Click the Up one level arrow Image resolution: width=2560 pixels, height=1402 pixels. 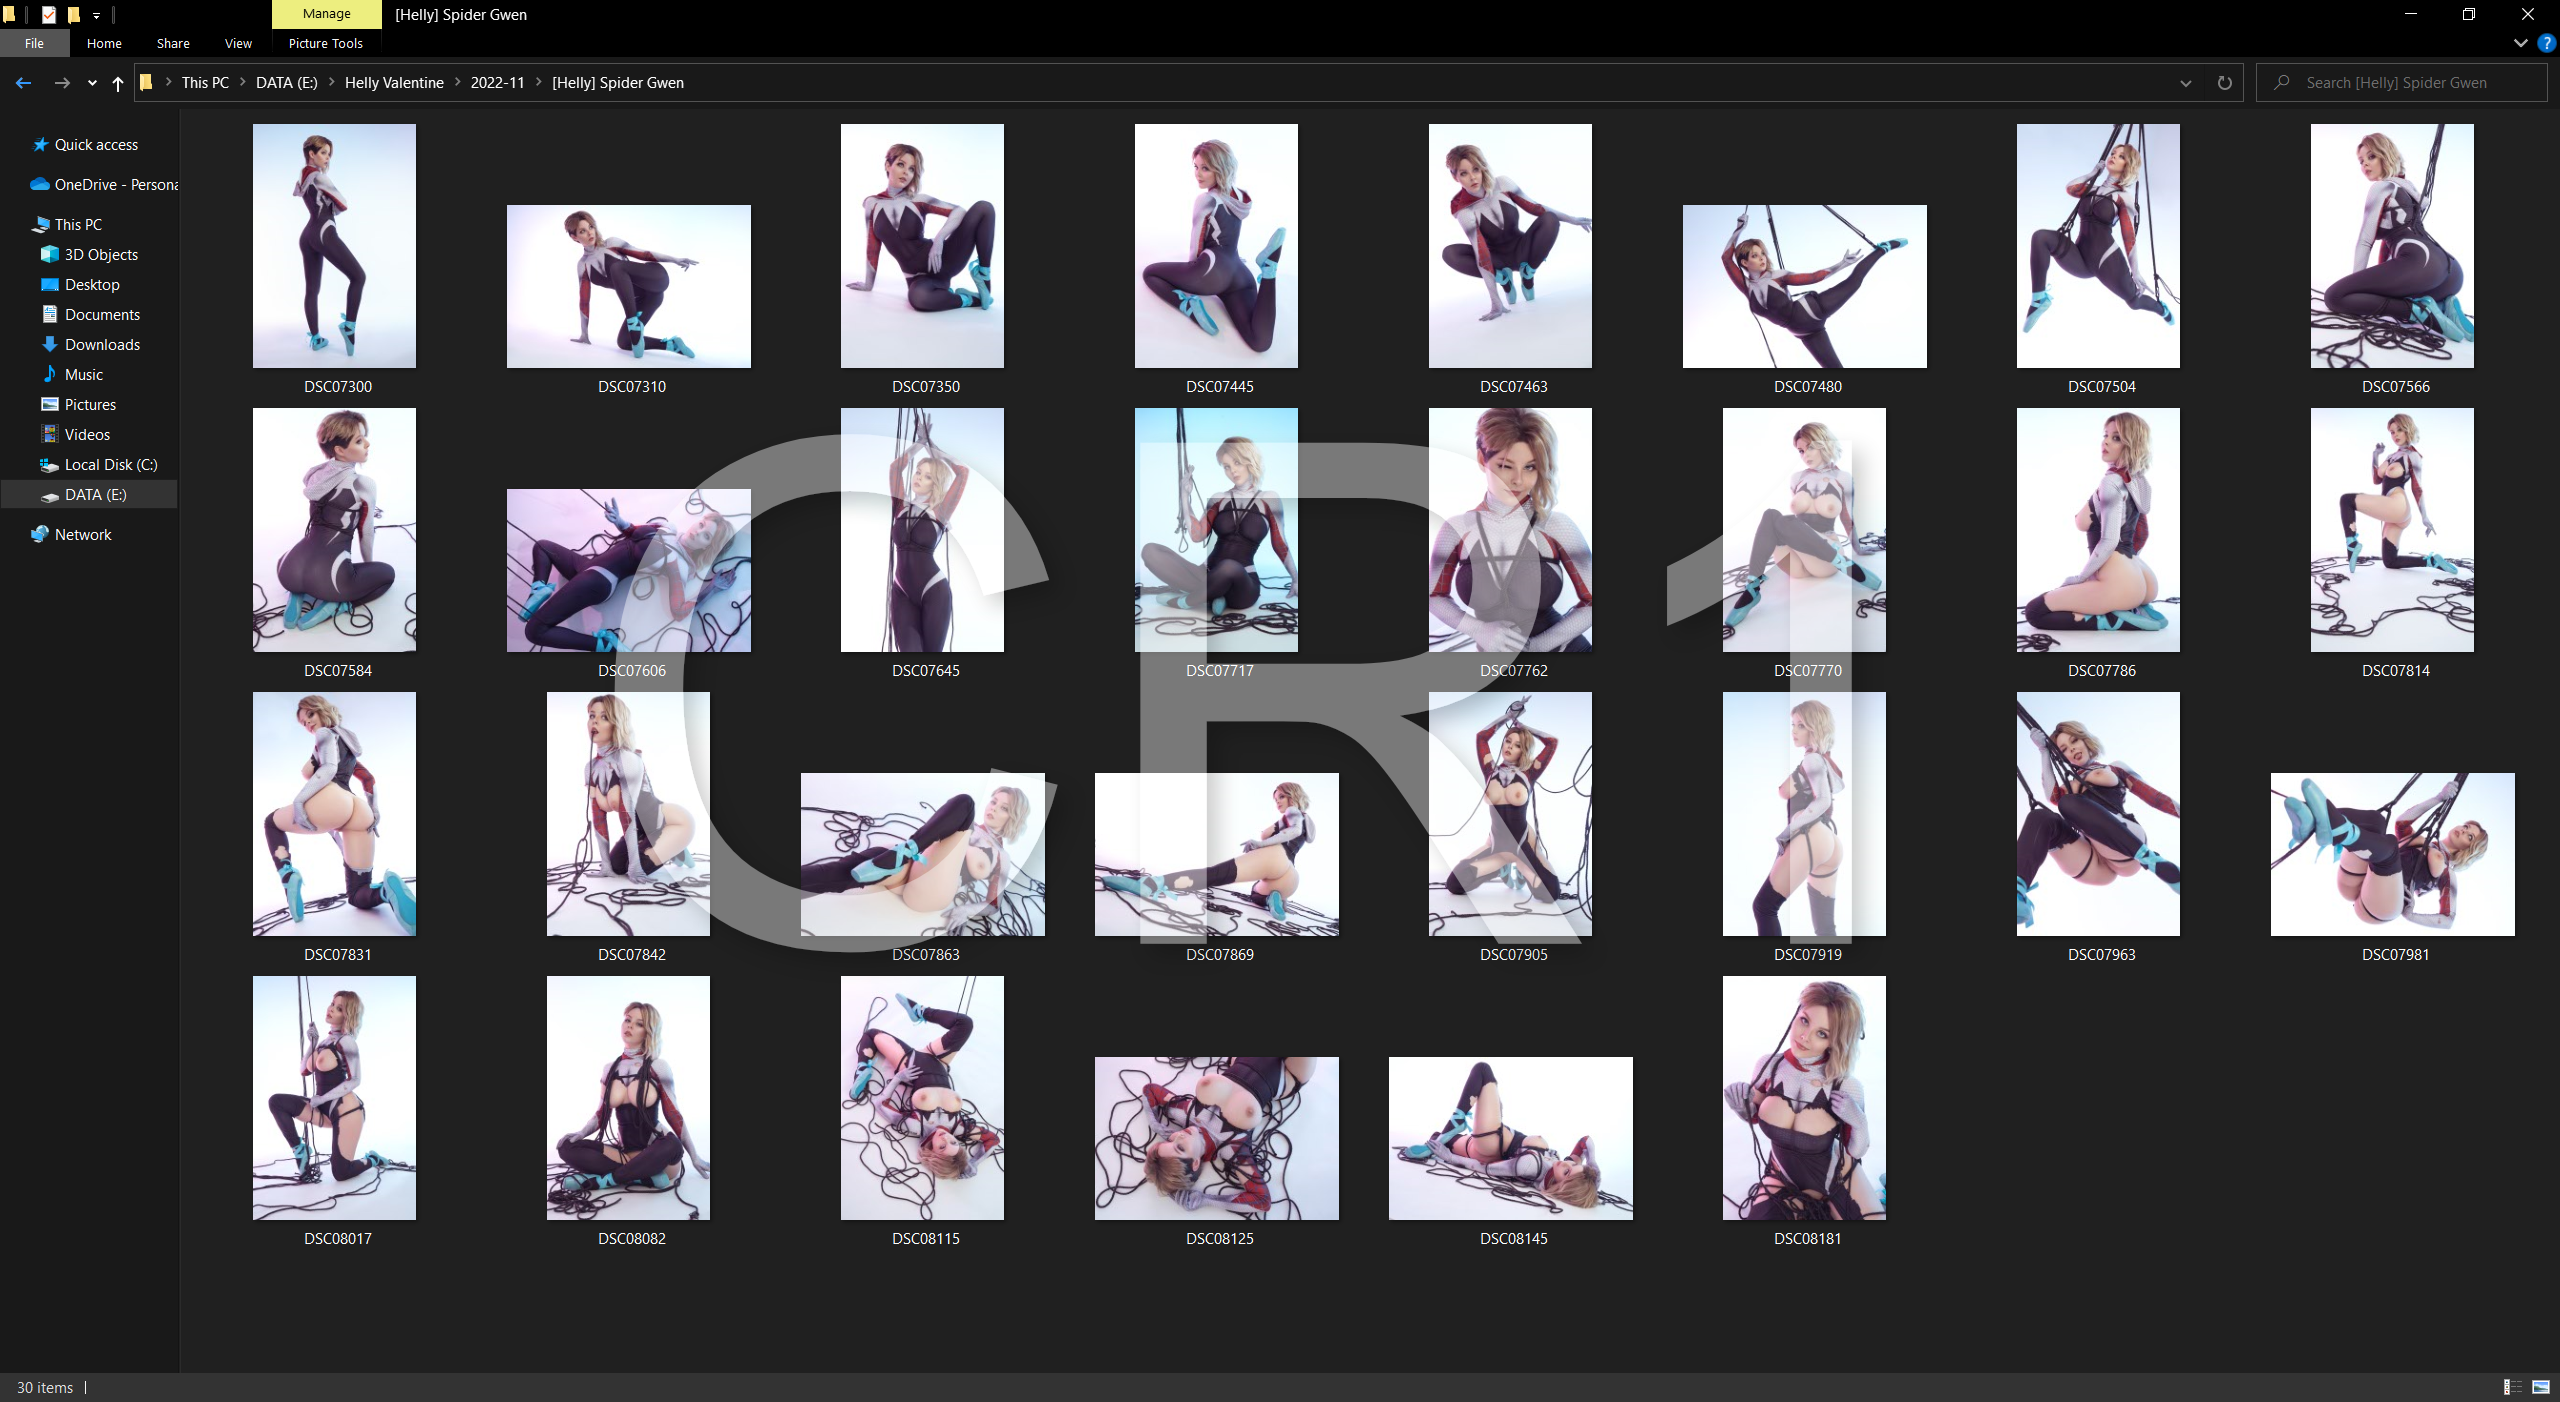point(118,83)
